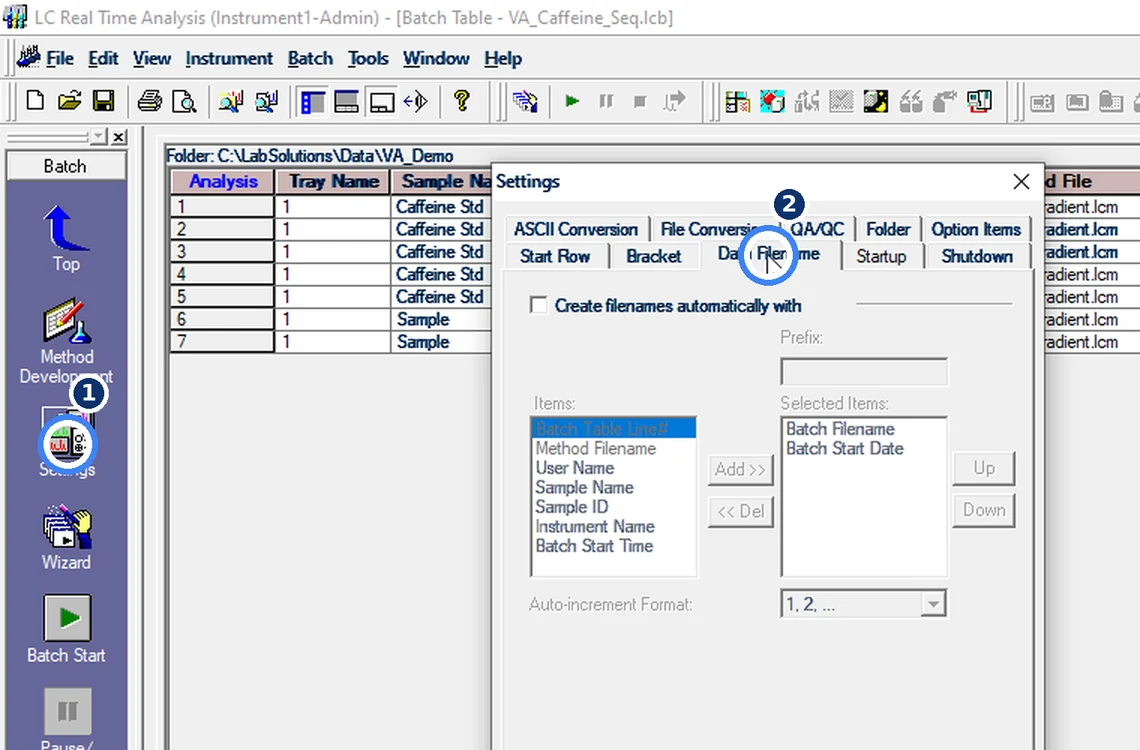1140x750 pixels.
Task: Click Sample cell in row 7
Action: point(441,342)
